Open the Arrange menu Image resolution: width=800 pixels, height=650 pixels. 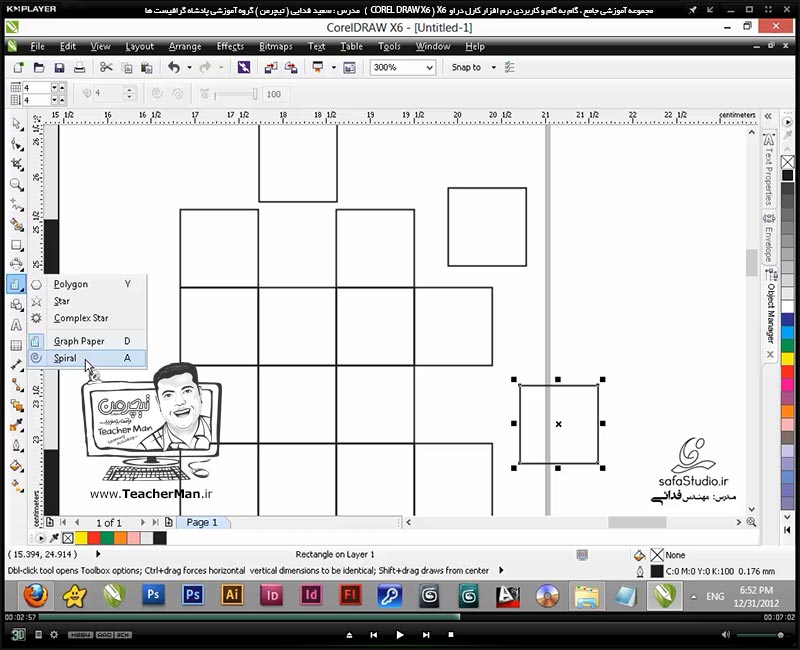coord(185,46)
